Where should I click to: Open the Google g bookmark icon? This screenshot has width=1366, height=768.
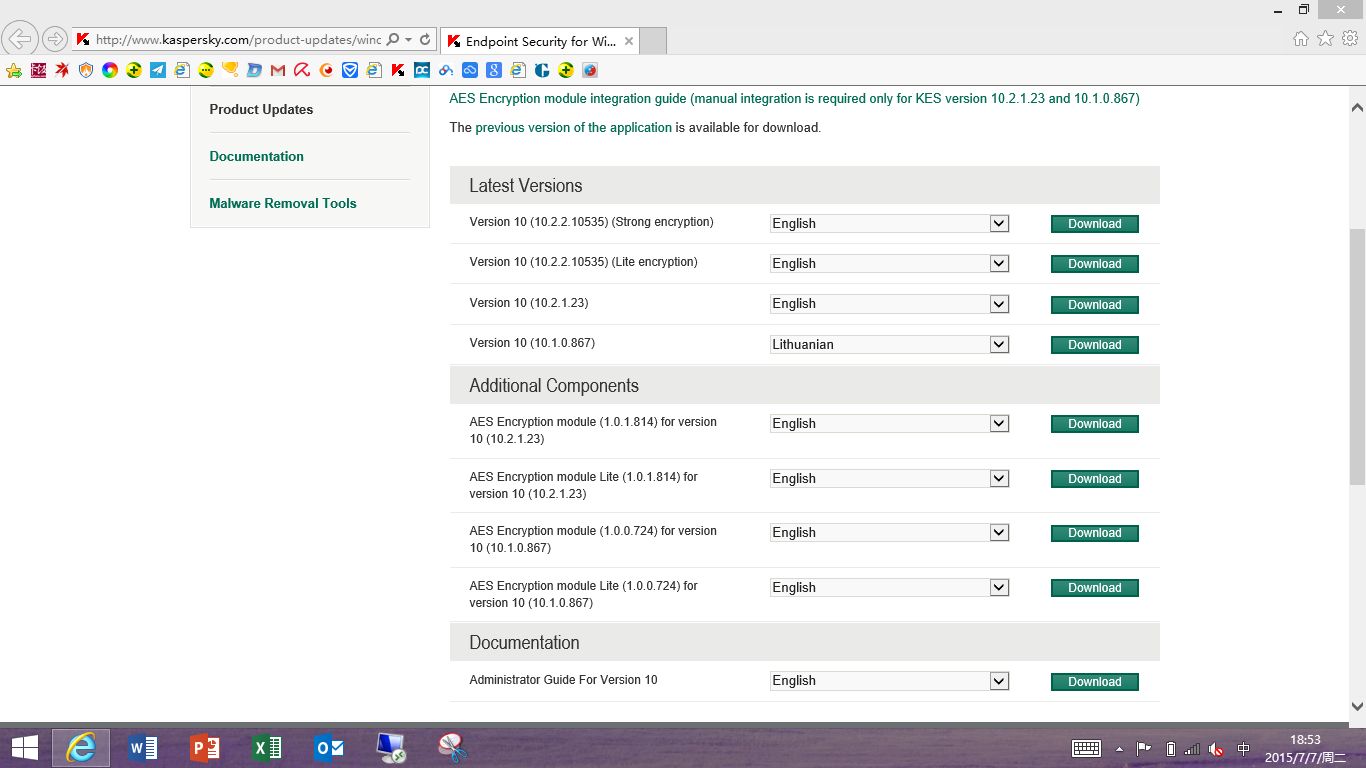click(494, 70)
